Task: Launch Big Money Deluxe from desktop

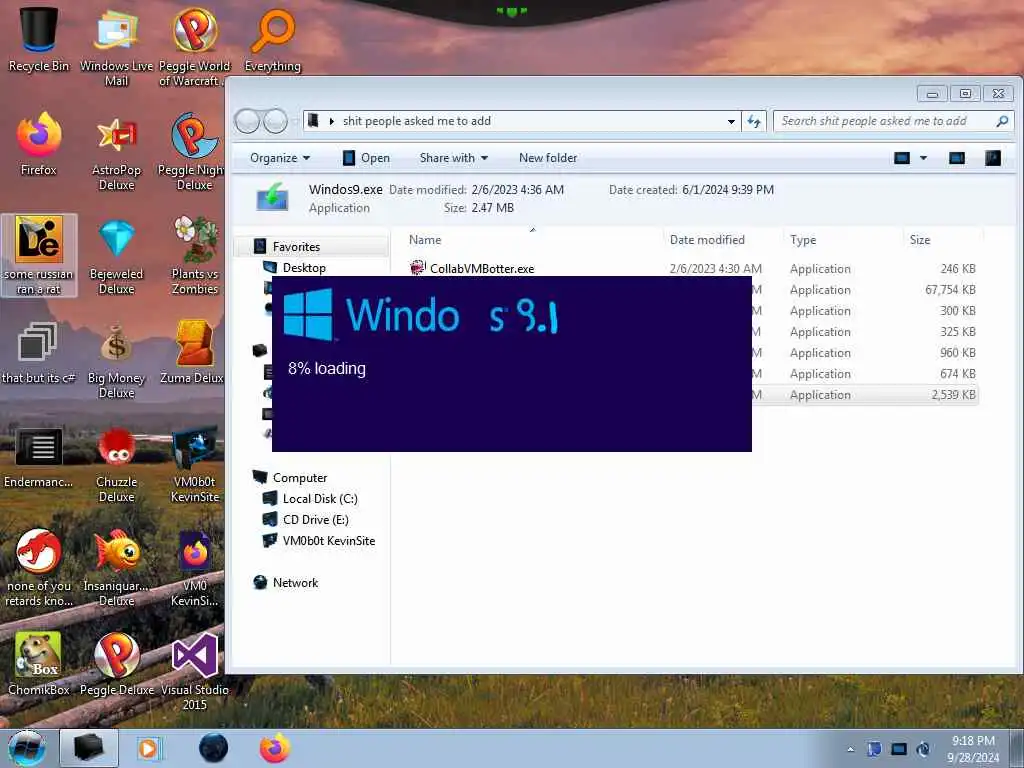Action: (116, 360)
